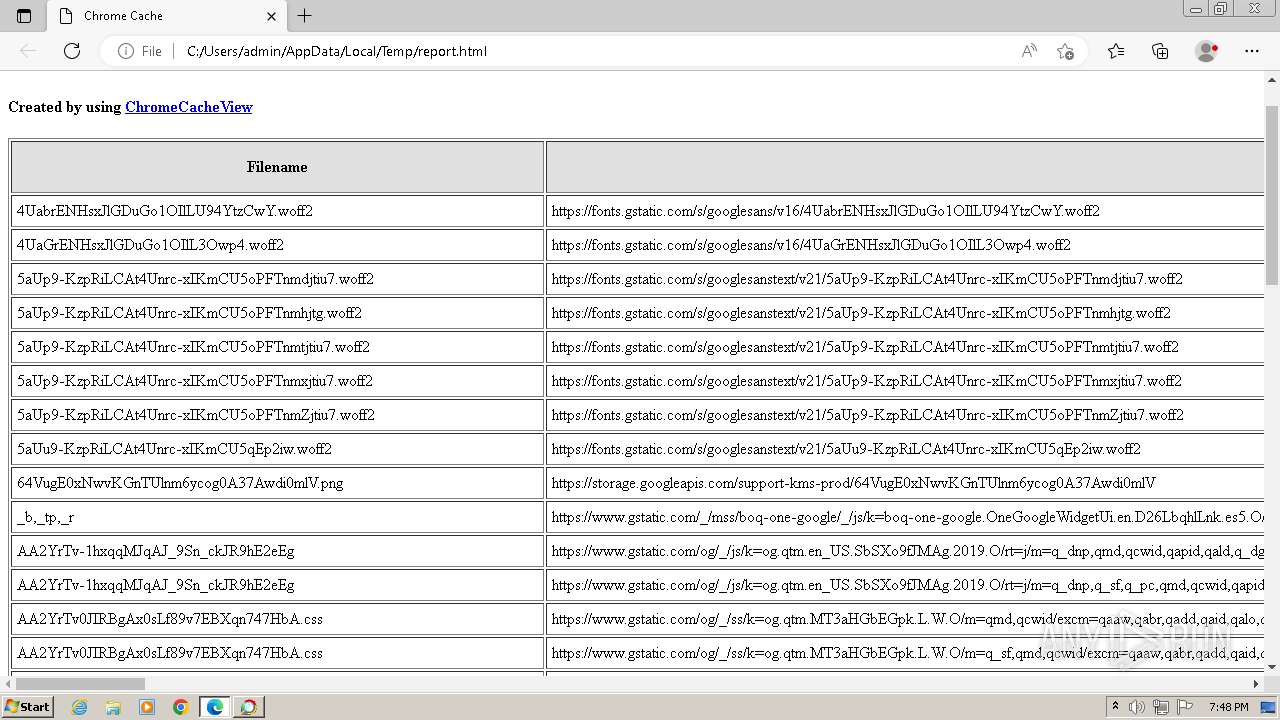Minimize the Edge browser window

click(1195, 9)
